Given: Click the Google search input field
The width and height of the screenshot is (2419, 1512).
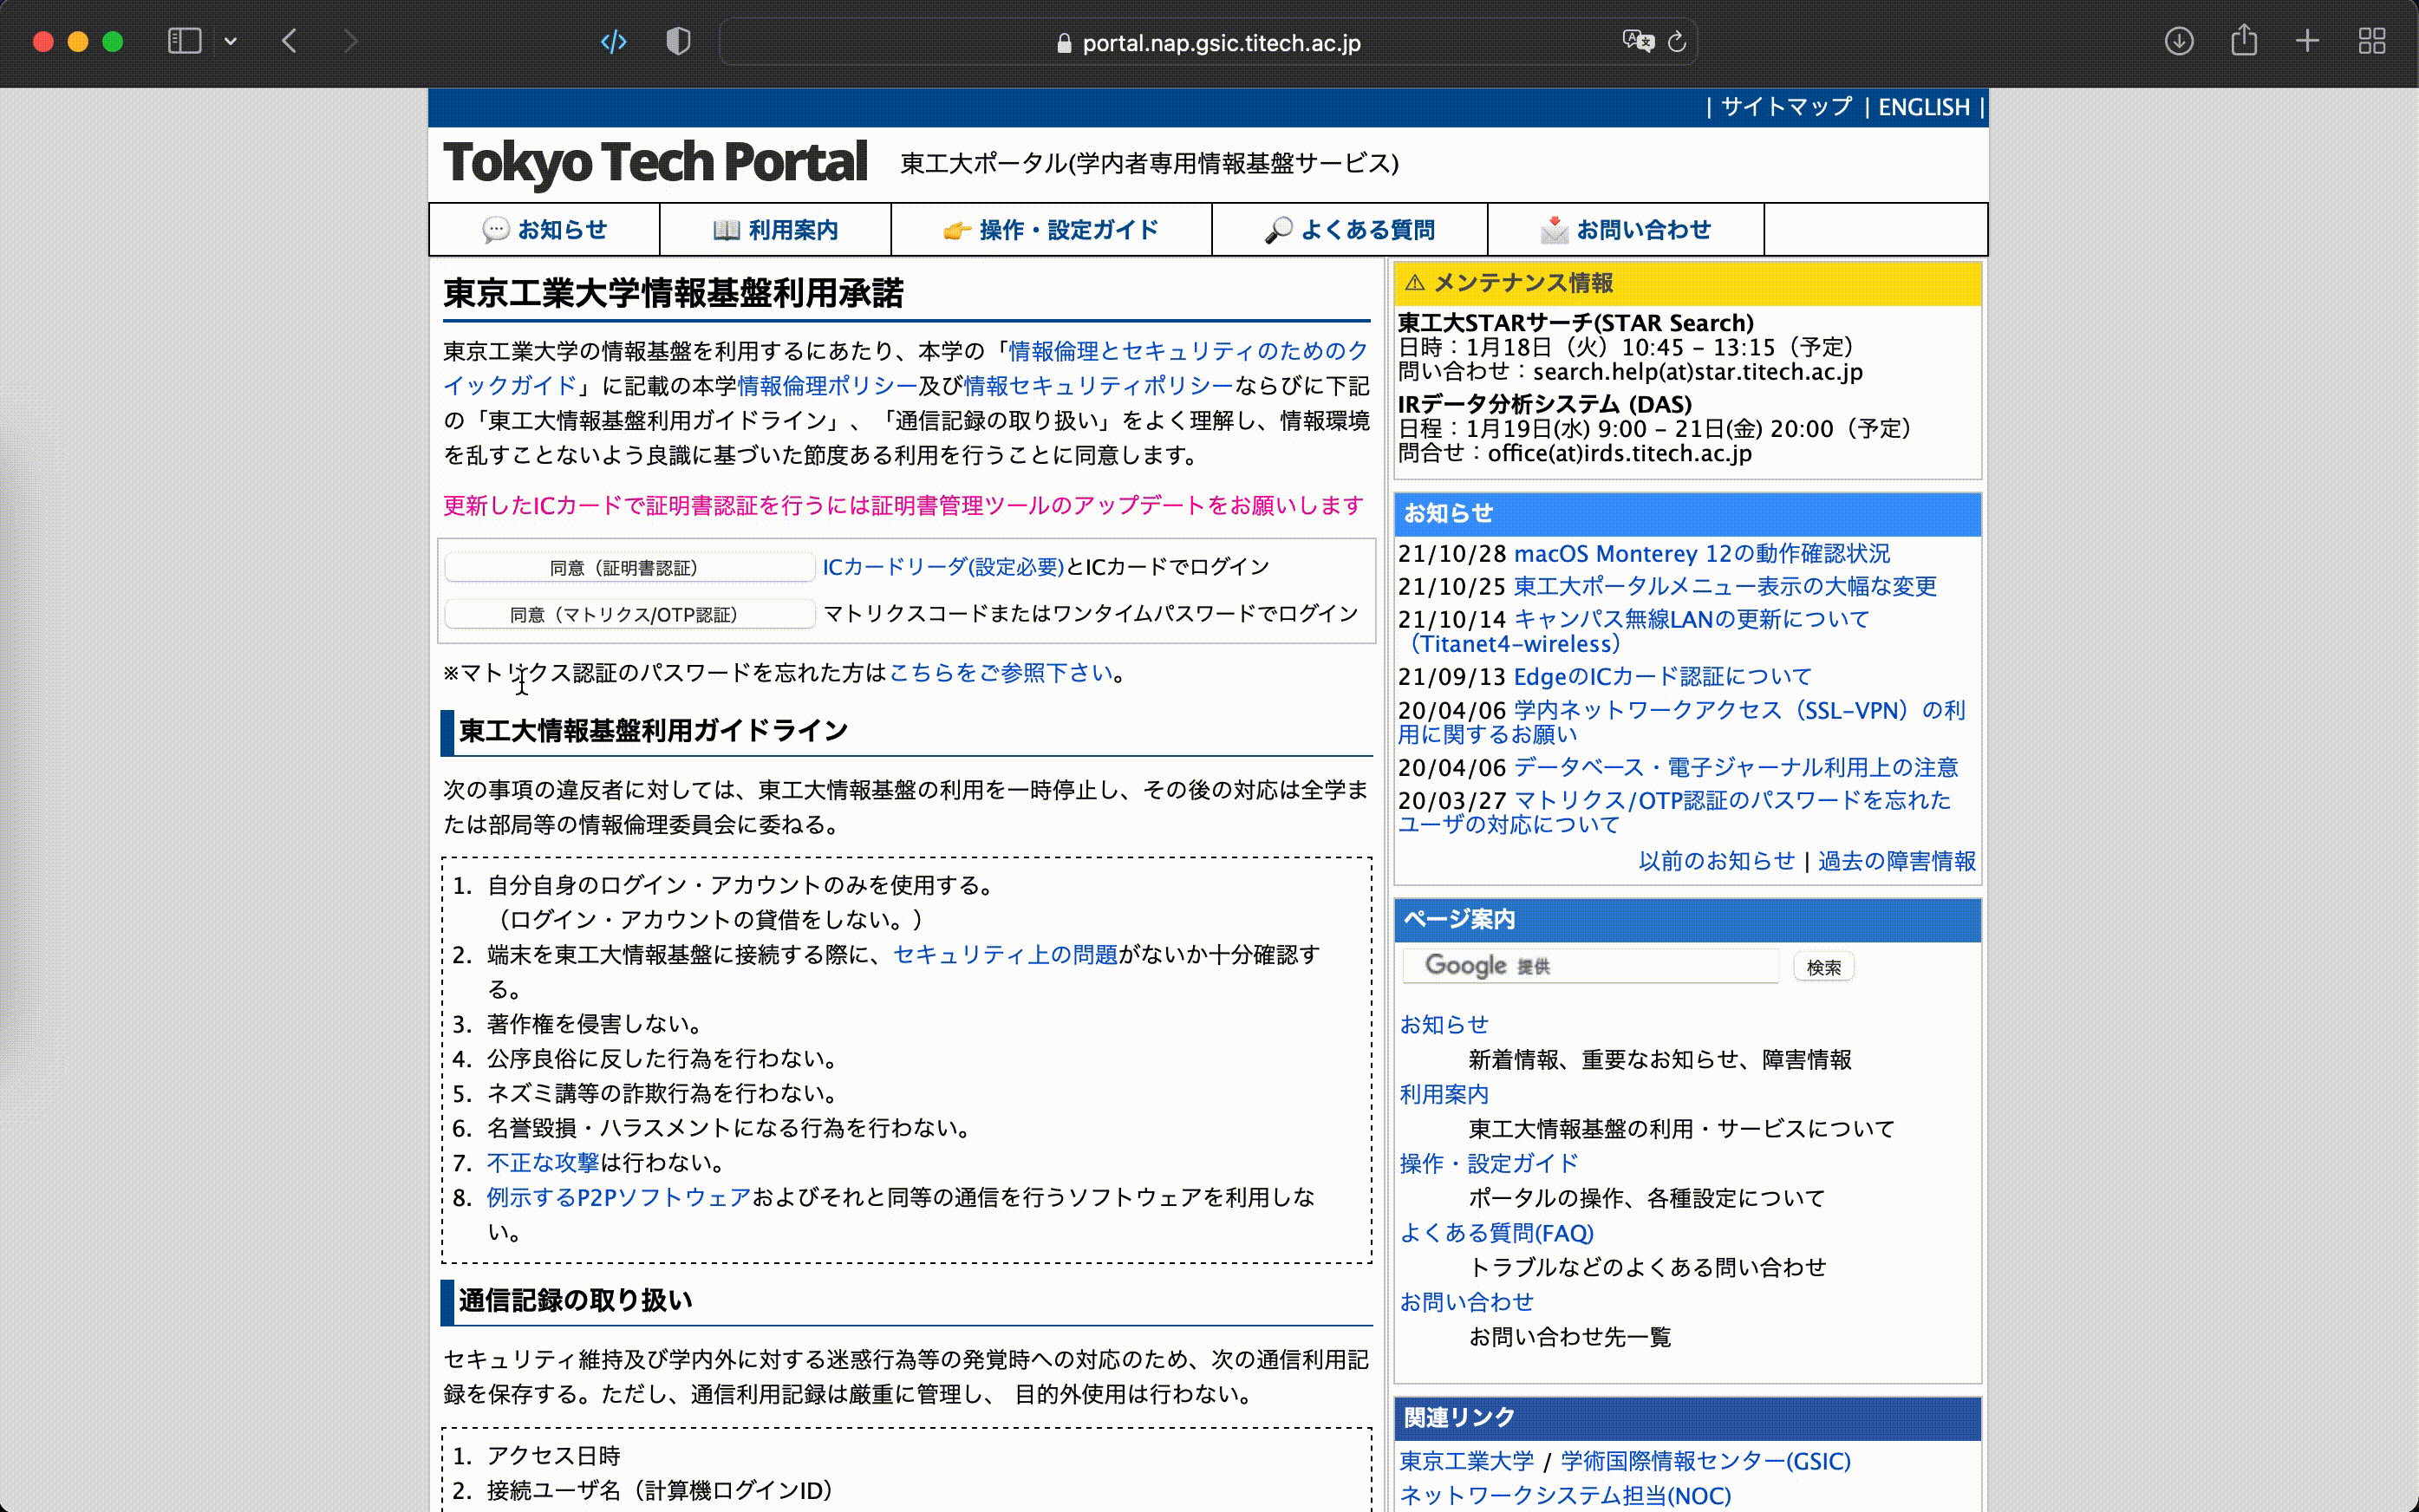Looking at the screenshot, I should [1590, 966].
